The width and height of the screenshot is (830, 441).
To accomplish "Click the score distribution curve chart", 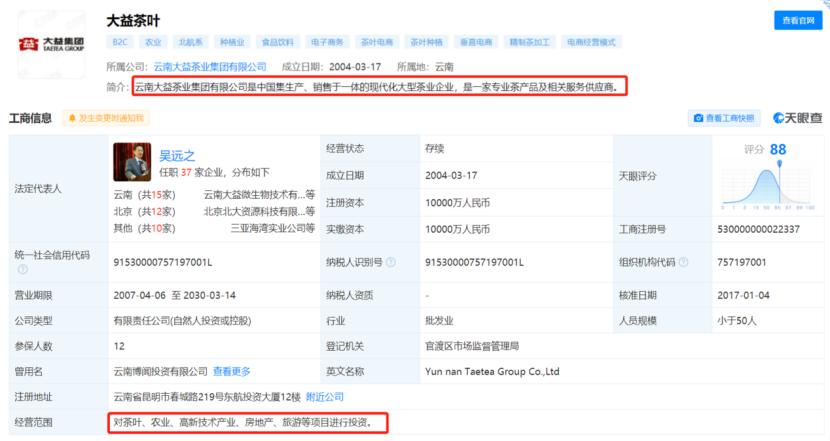I will click(768, 187).
